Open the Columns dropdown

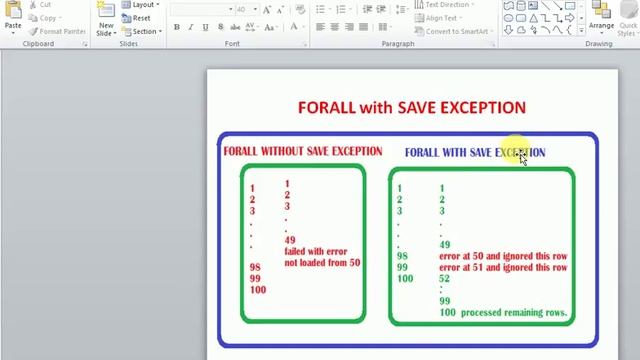[x=385, y=27]
